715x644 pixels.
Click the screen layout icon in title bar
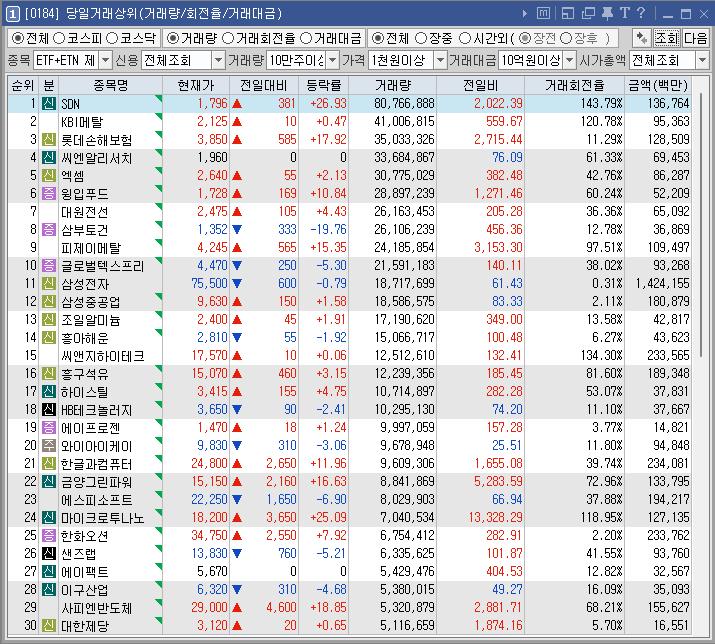568,13
